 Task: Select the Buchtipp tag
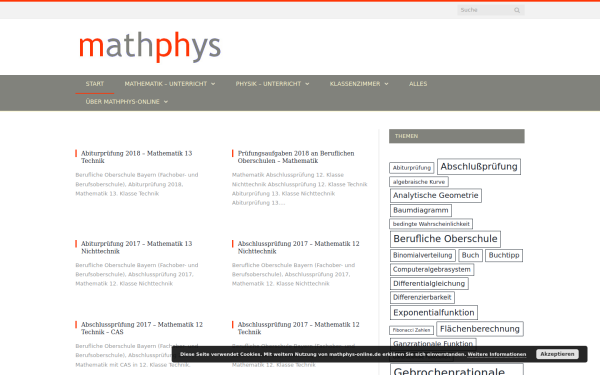[x=504, y=255]
